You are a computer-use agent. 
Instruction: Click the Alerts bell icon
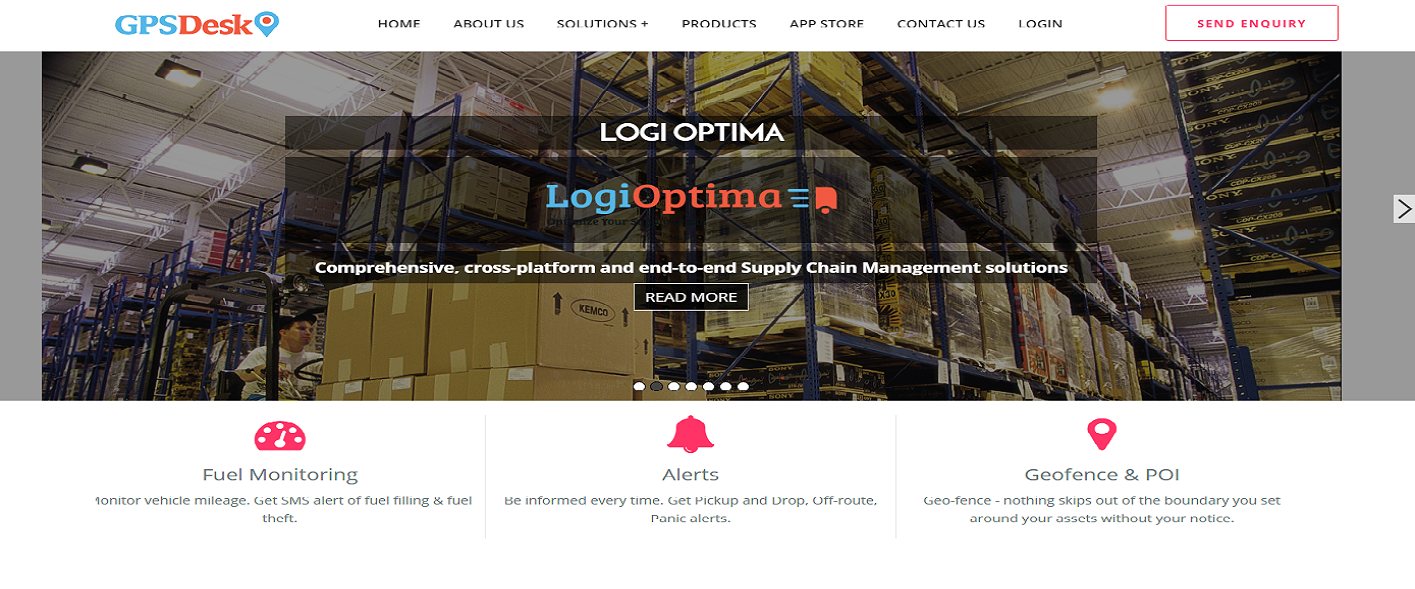pos(690,434)
